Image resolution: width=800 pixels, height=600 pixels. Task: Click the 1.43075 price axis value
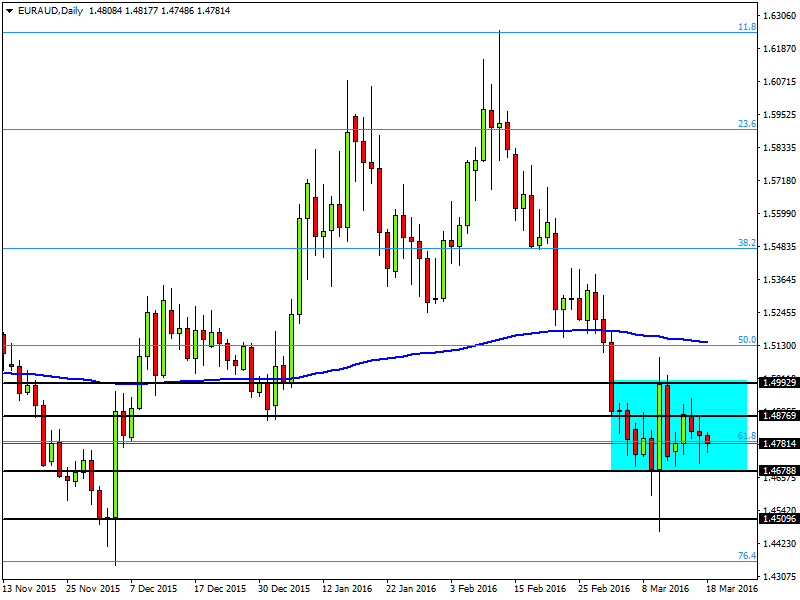[779, 577]
